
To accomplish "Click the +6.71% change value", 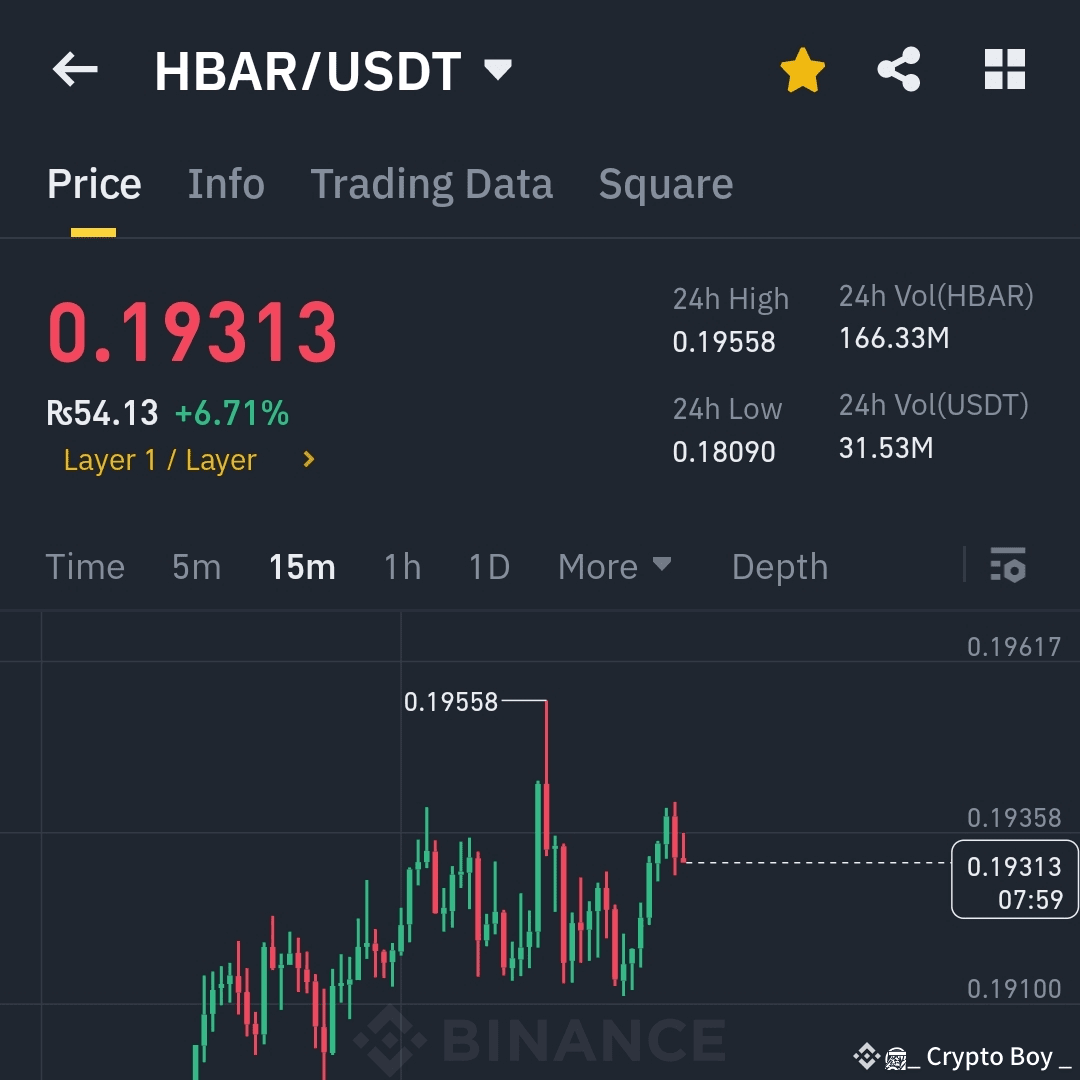I will point(232,413).
